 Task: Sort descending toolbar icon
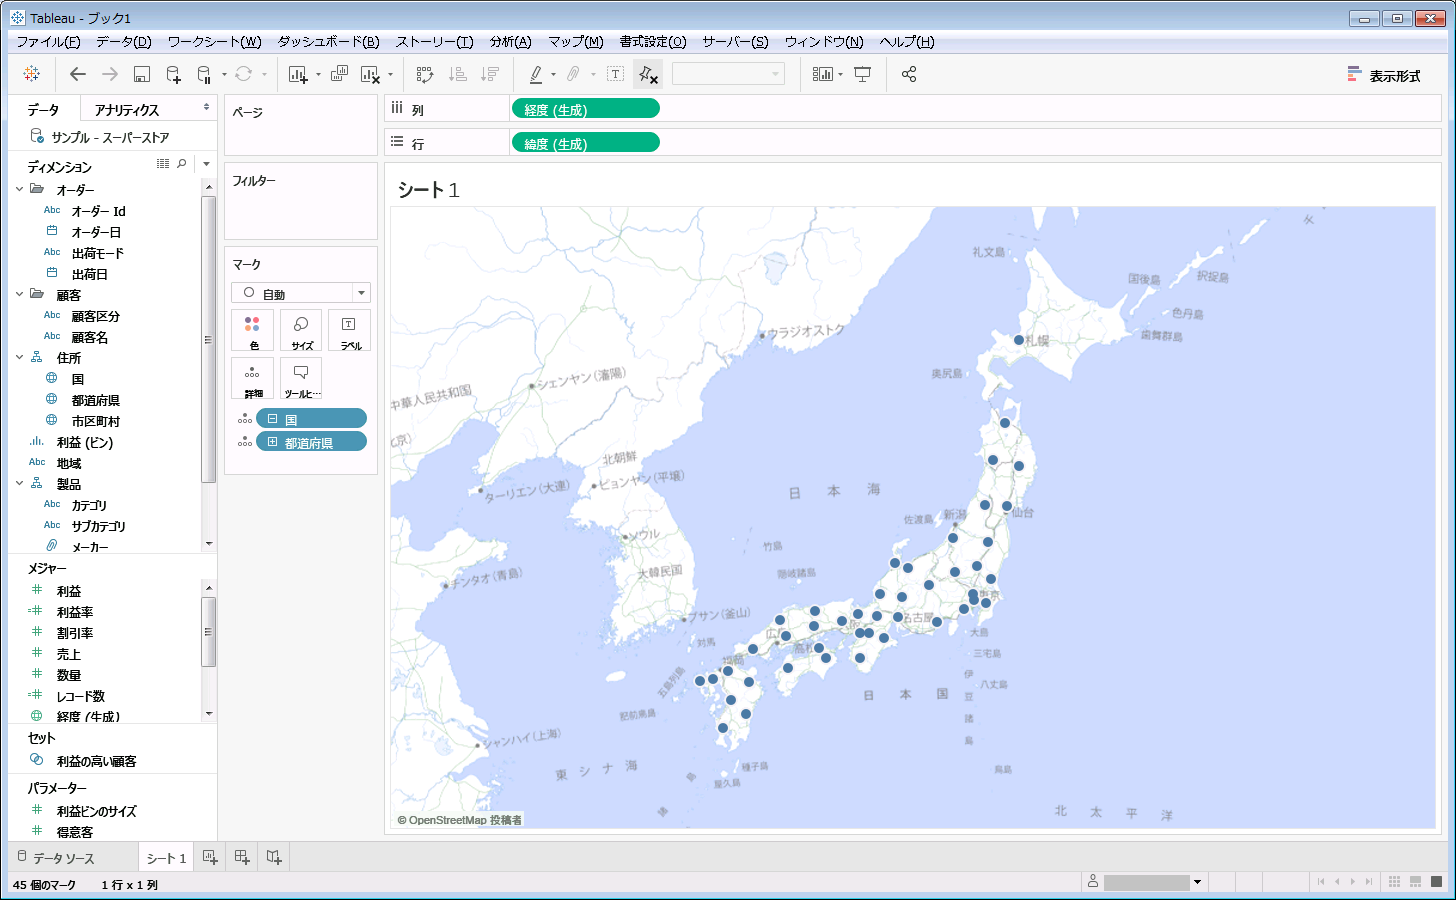pos(490,74)
